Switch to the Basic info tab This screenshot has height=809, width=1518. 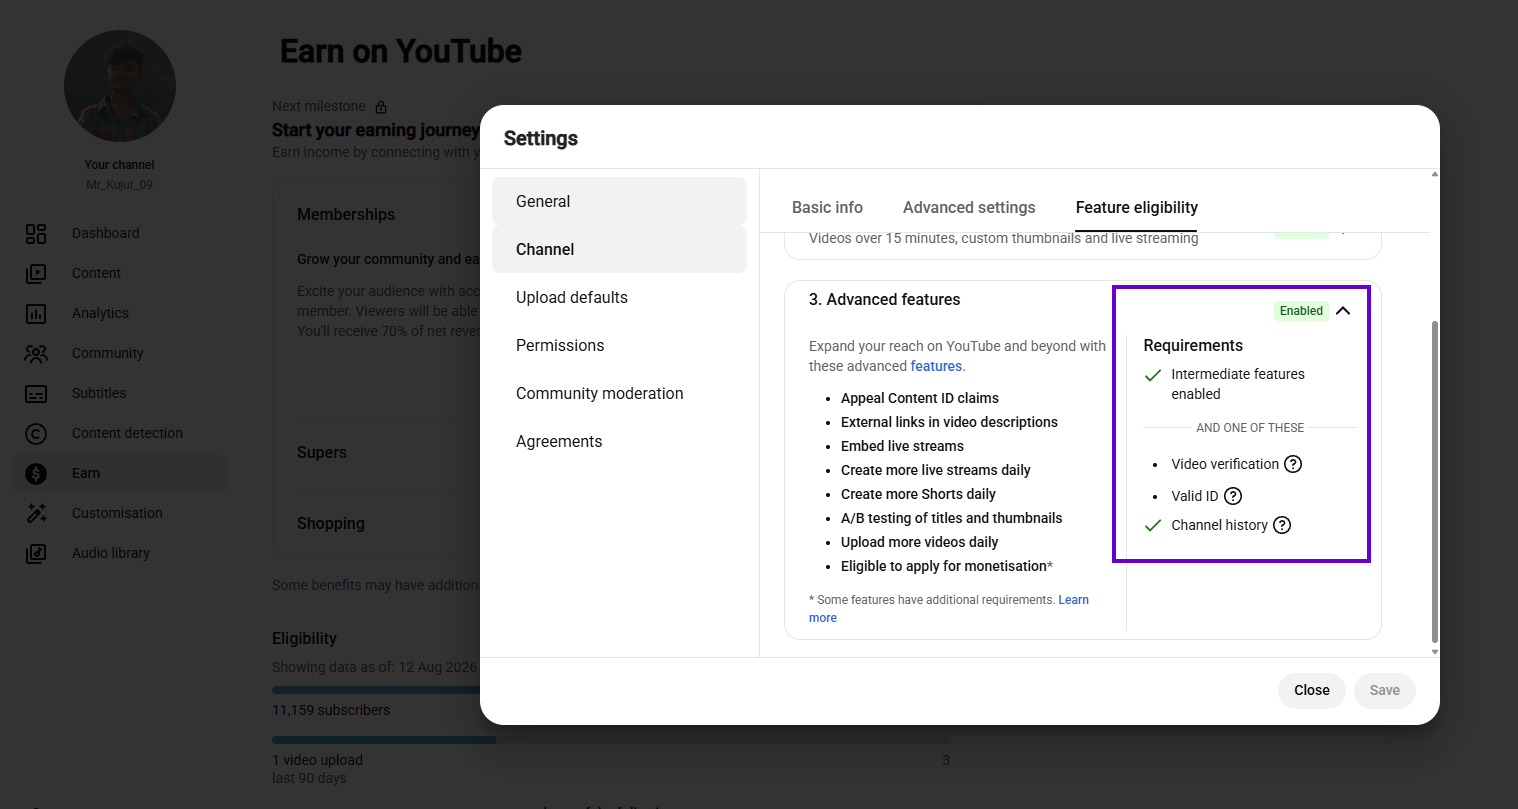point(827,207)
